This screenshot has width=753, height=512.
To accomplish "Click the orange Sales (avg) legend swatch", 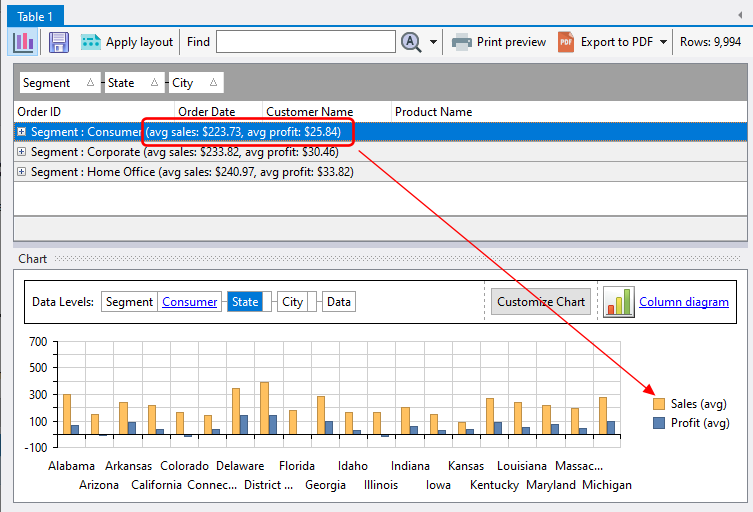I will [x=658, y=405].
